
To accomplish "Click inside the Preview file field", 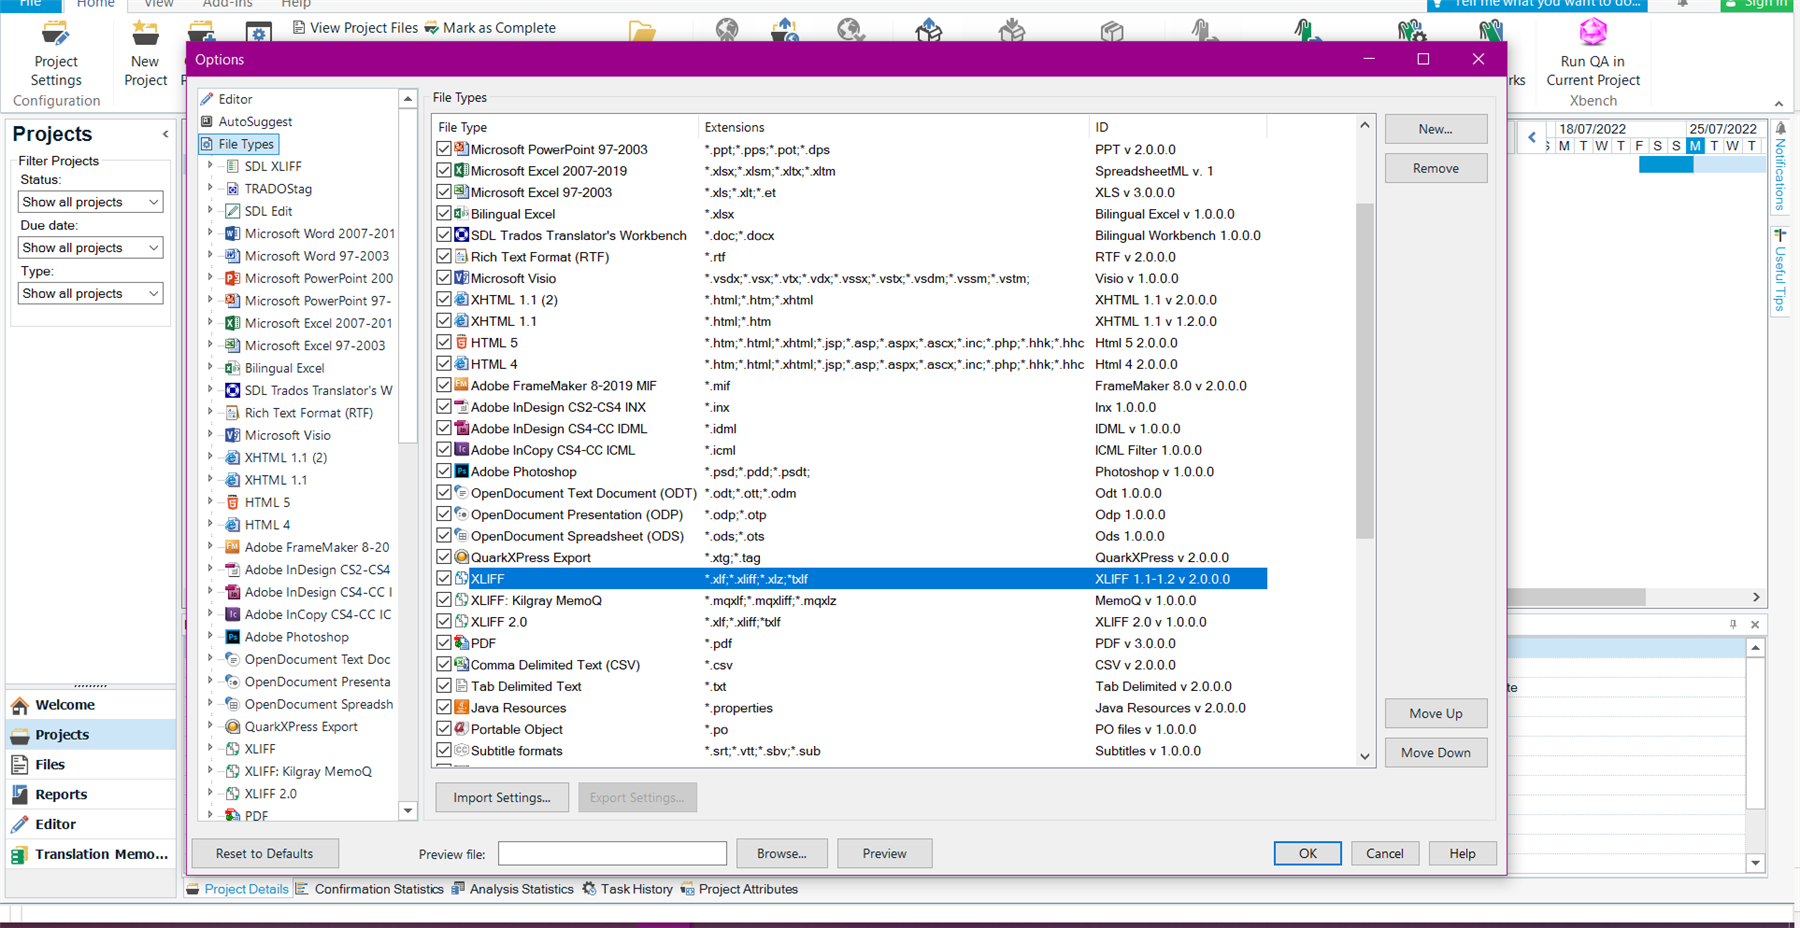I will (x=611, y=853).
